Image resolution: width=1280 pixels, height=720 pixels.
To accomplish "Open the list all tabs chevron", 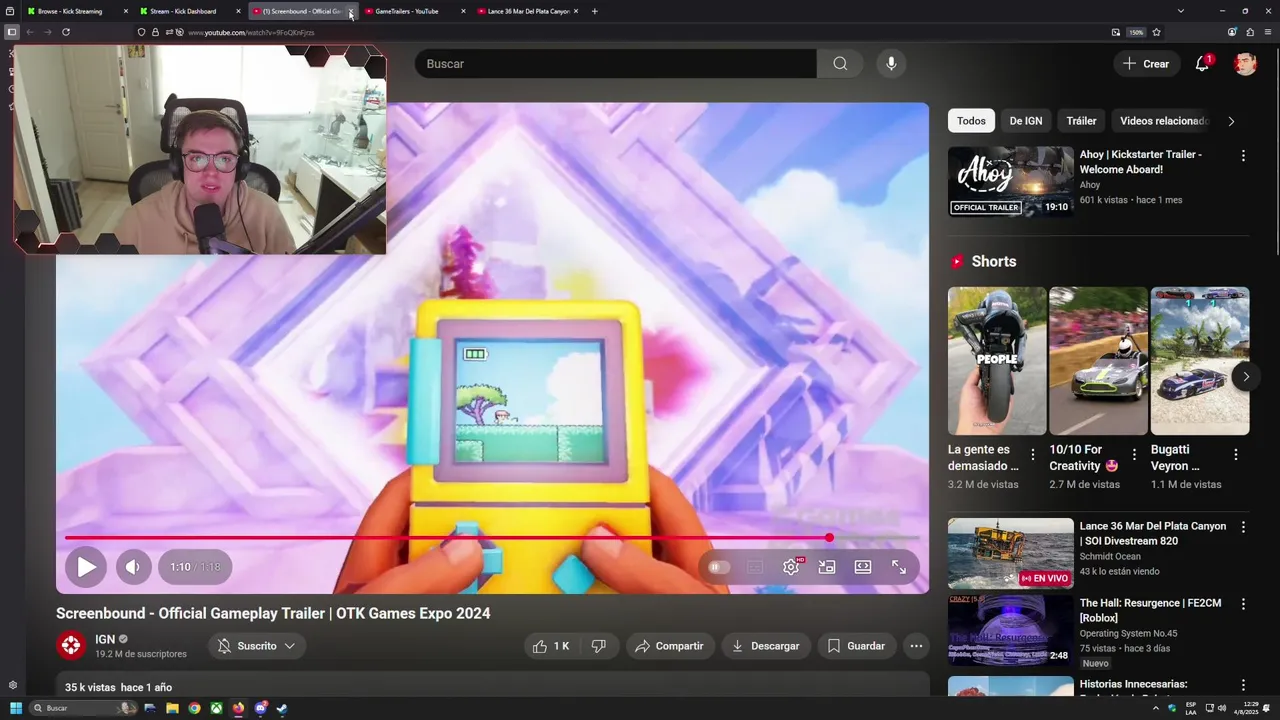I will click(1181, 11).
